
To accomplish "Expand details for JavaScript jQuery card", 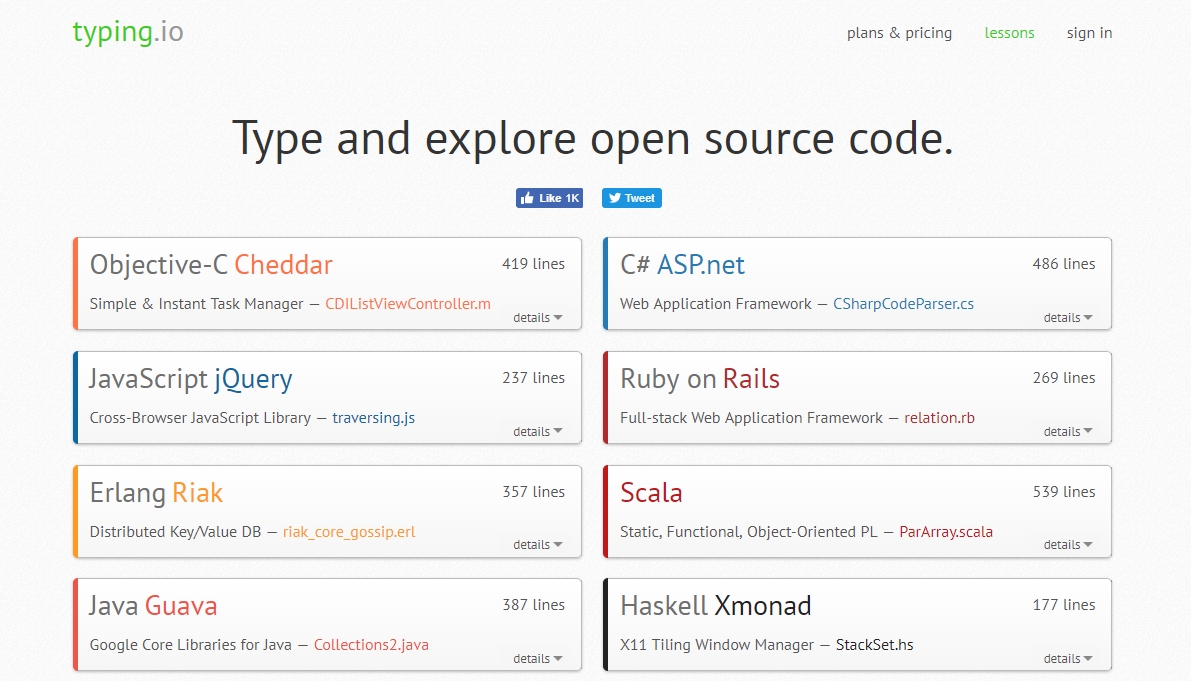I will point(538,431).
